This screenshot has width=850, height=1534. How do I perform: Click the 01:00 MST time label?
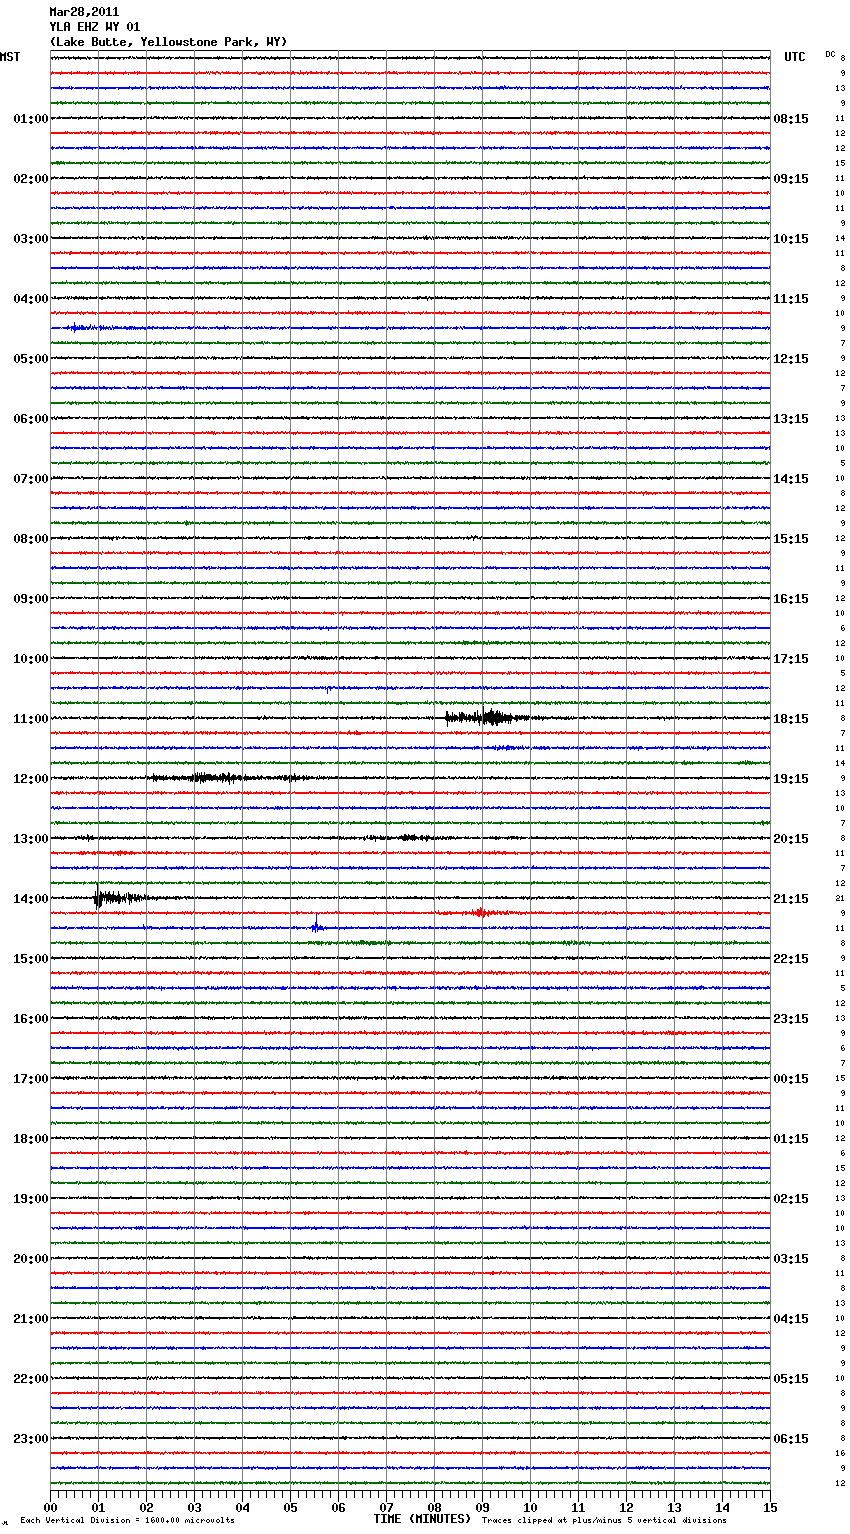(x=31, y=119)
